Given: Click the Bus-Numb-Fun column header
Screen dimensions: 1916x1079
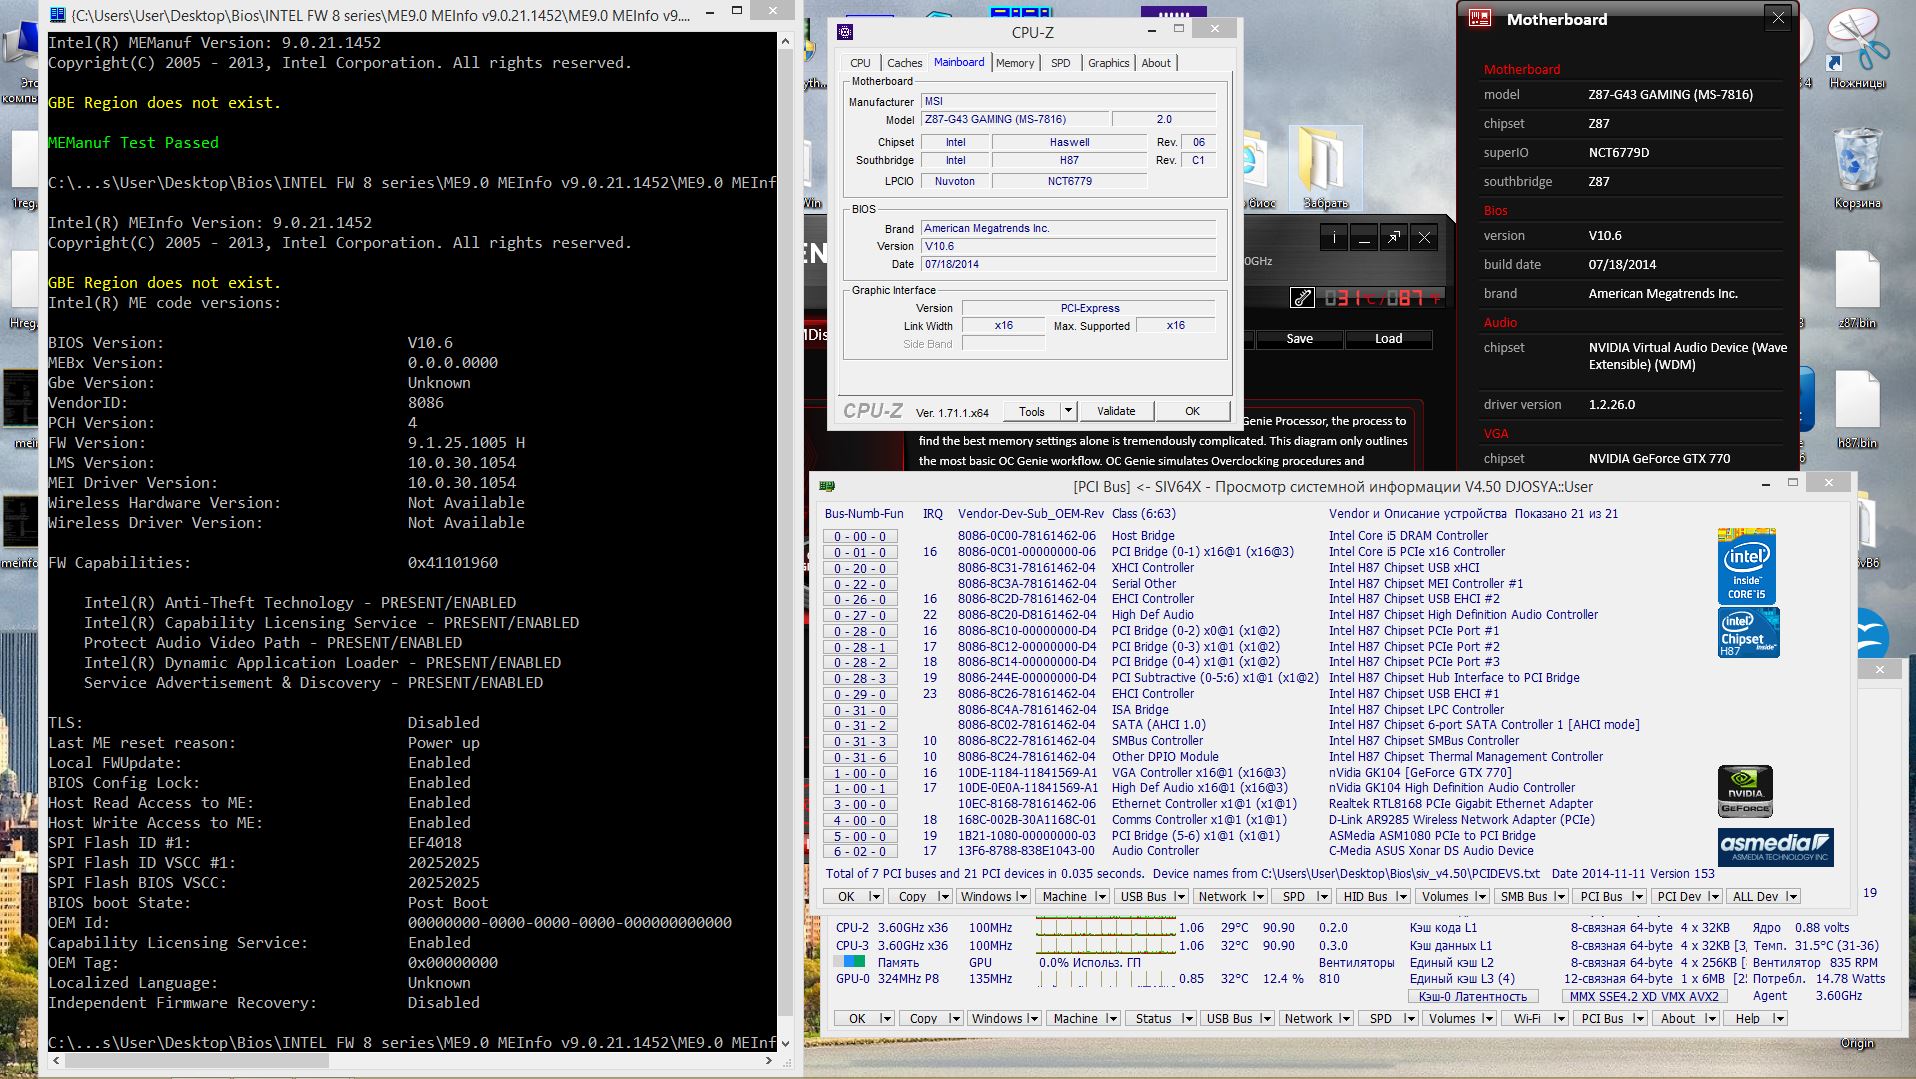Looking at the screenshot, I should tap(864, 514).
